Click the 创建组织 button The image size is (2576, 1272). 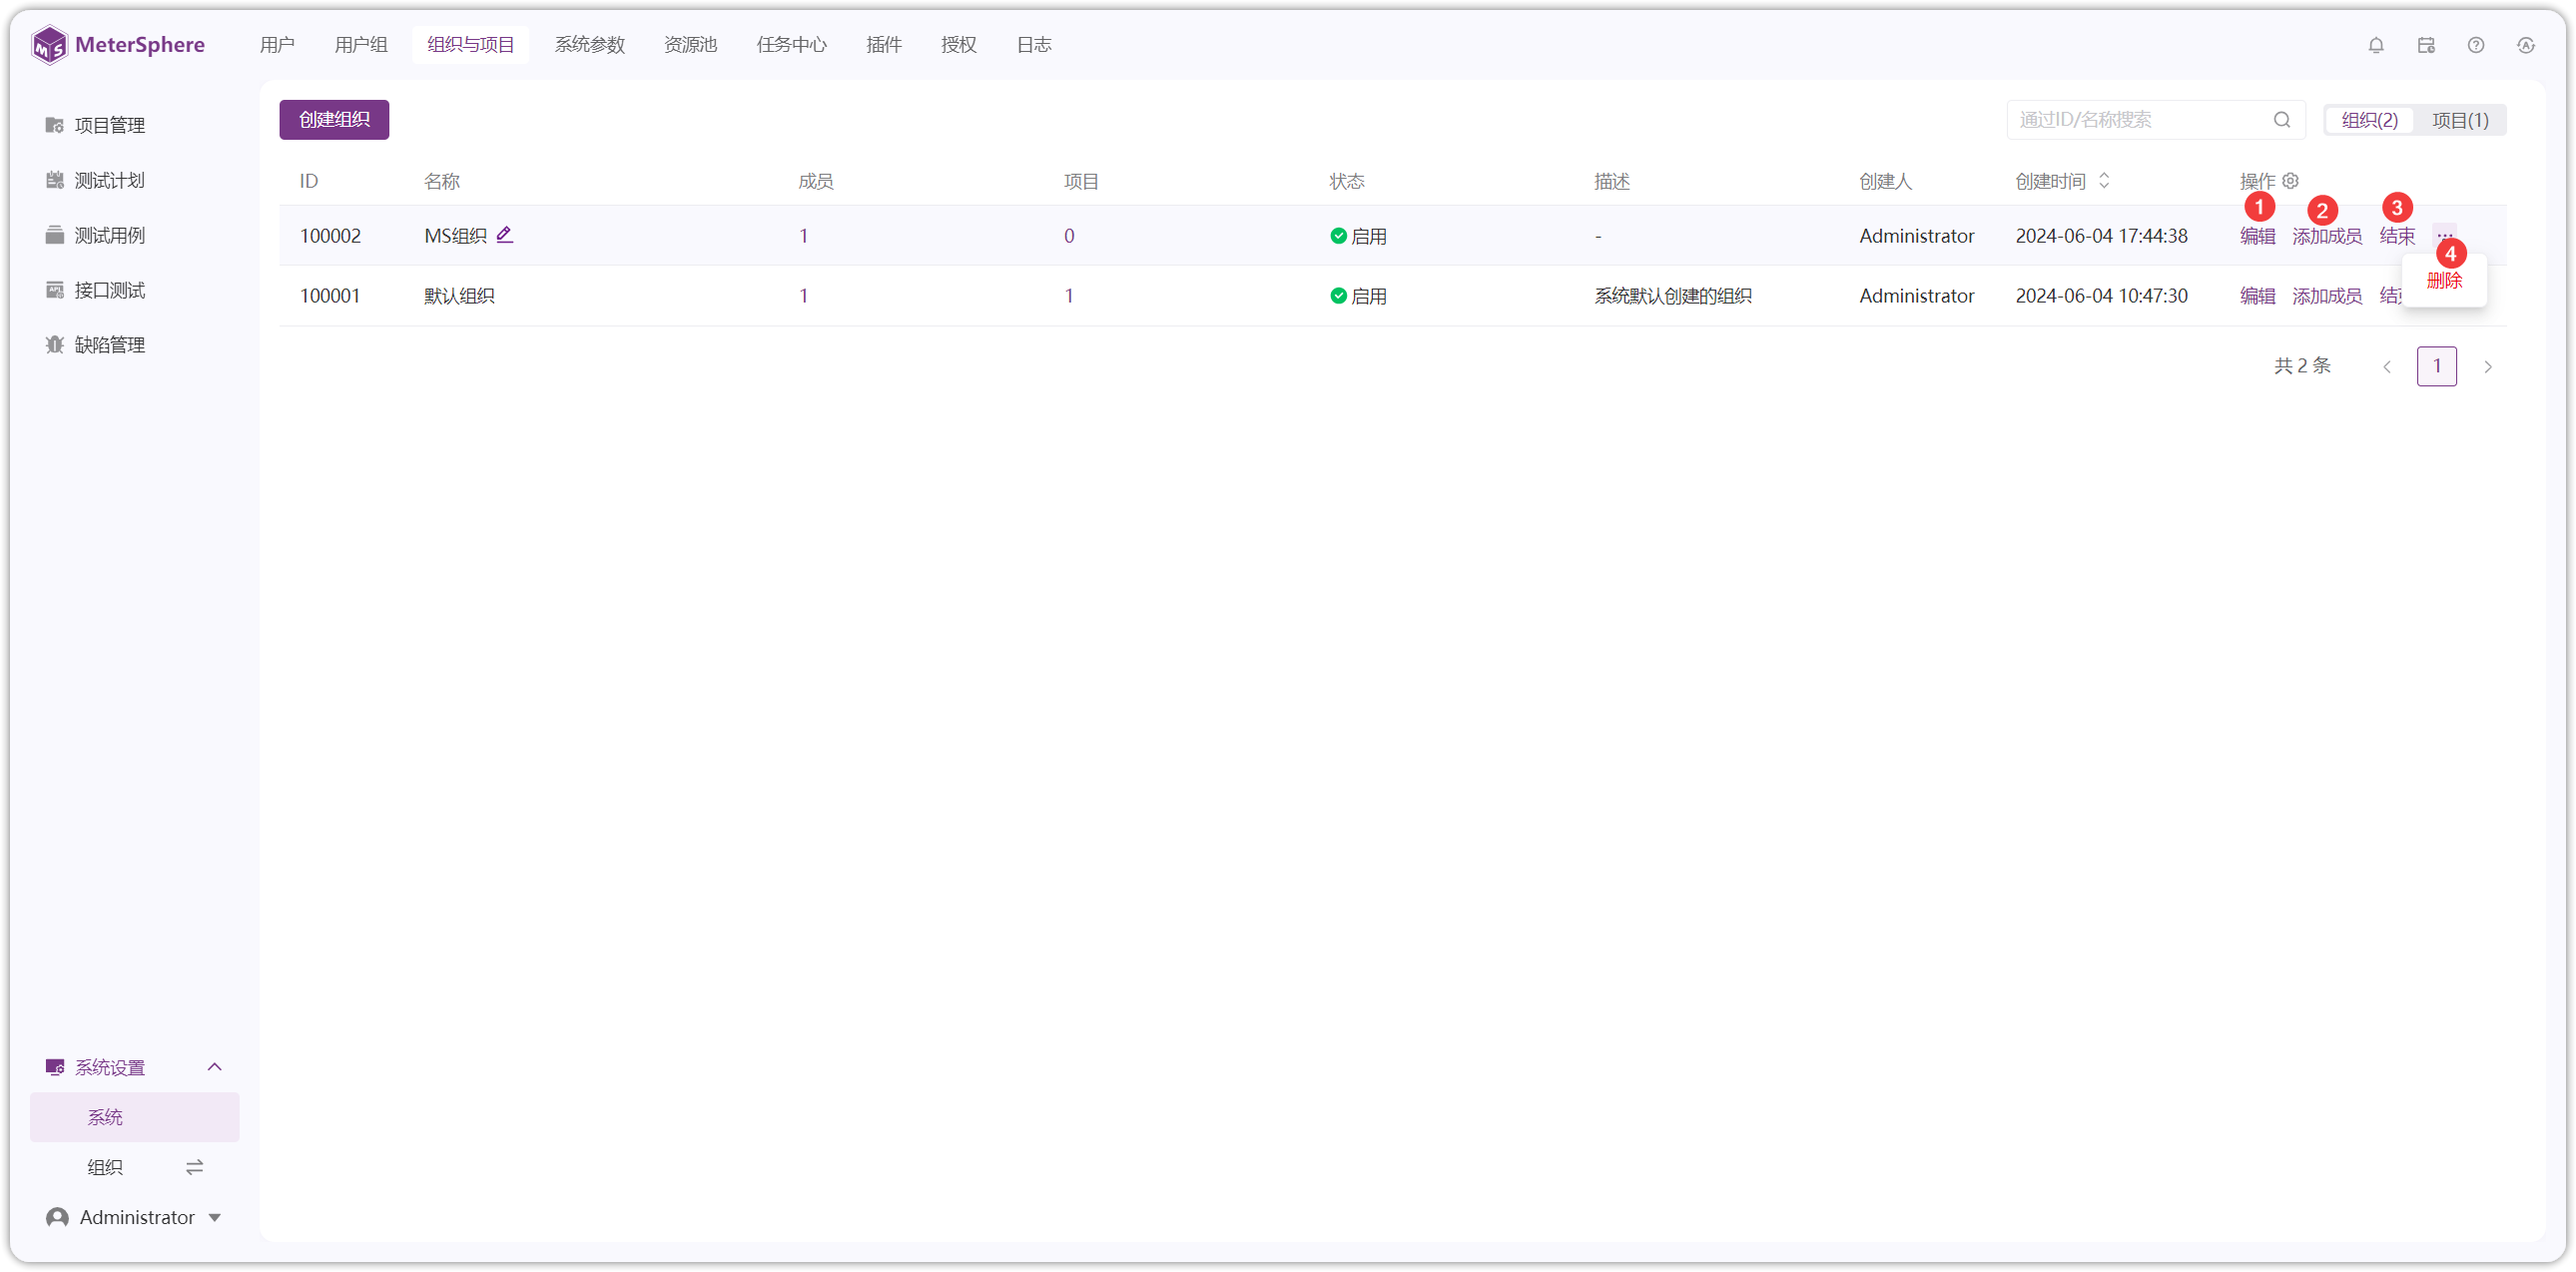coord(334,120)
